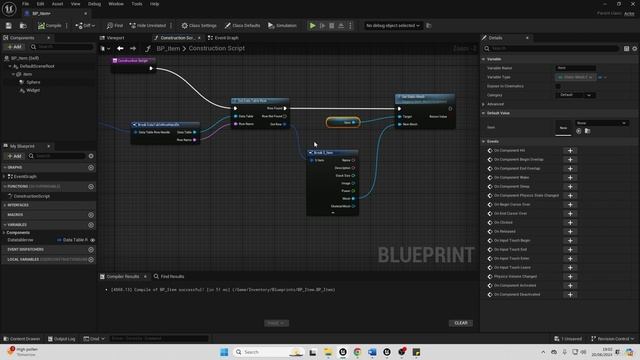This screenshot has width=640, height=360.
Task: Select the Widget component in tree
Action: (33, 90)
